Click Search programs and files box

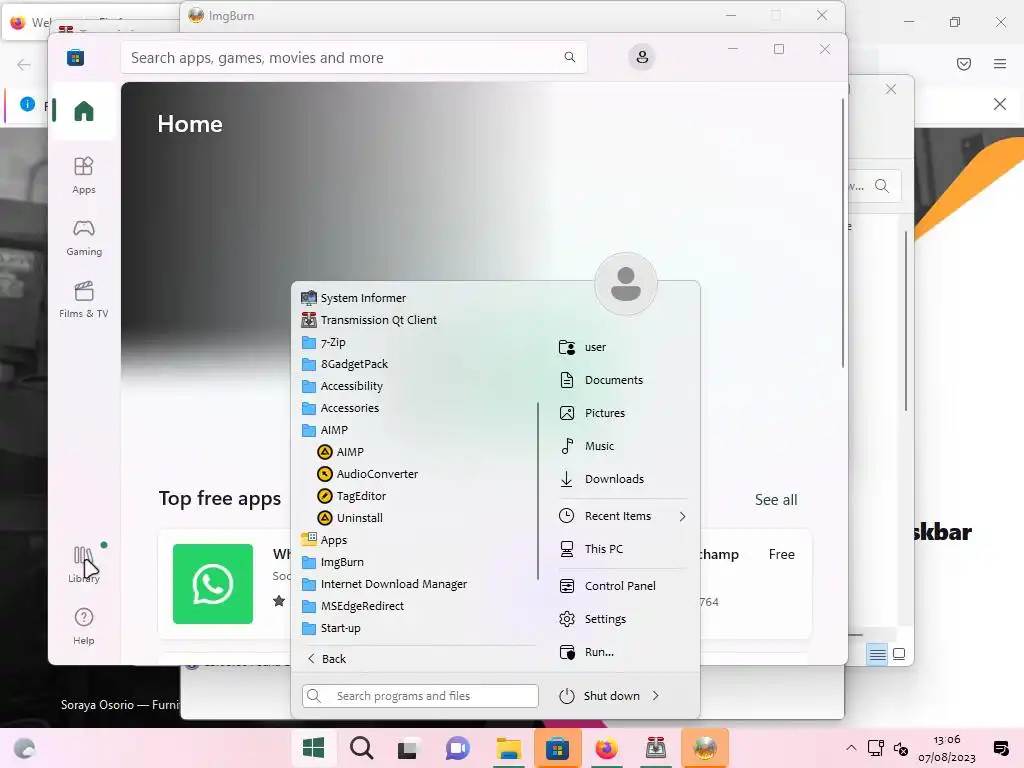coord(420,696)
